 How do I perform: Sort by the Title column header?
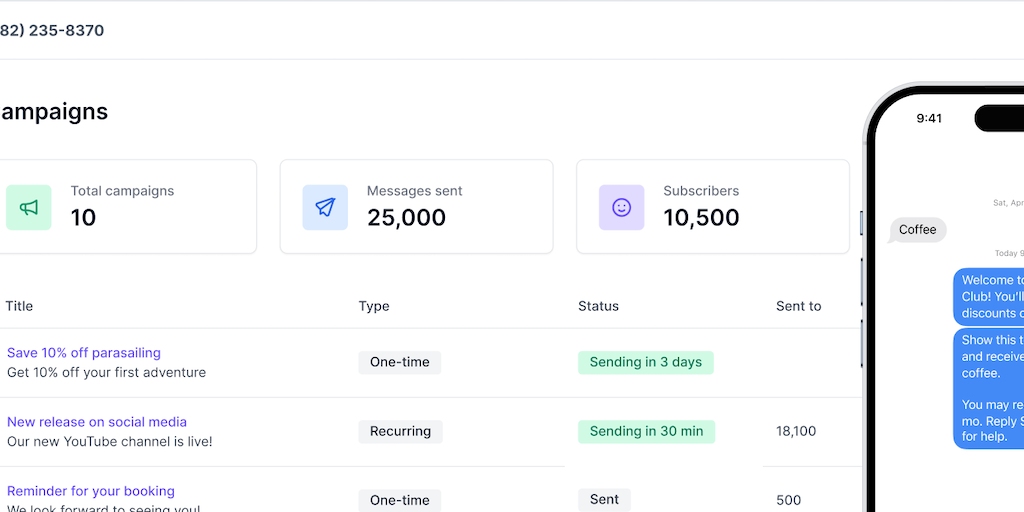pos(19,306)
